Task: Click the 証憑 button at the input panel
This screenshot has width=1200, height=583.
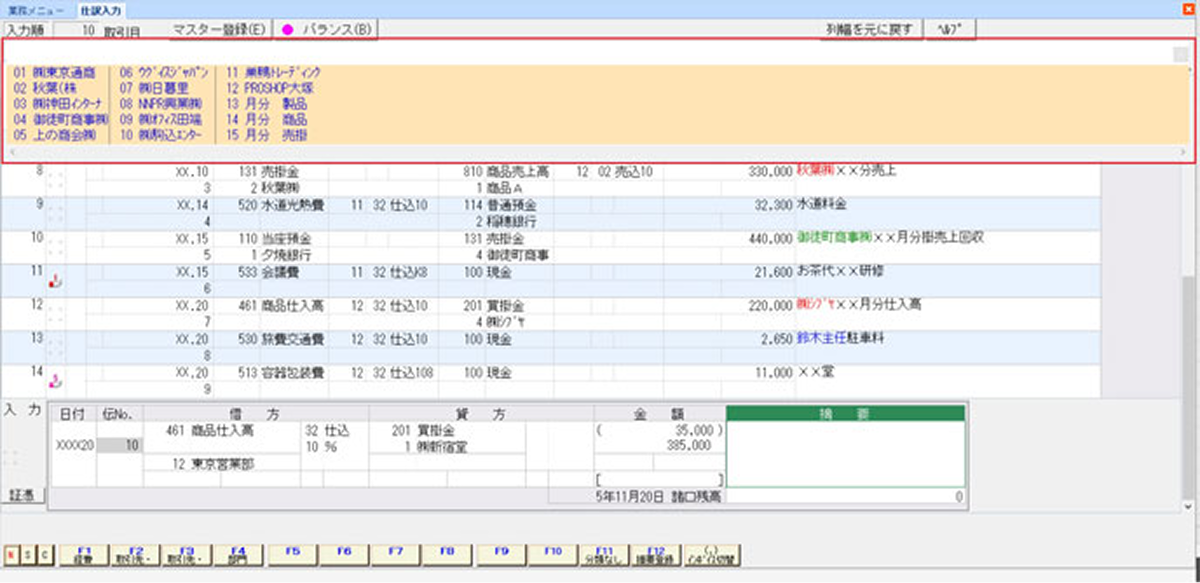Action: 21,494
